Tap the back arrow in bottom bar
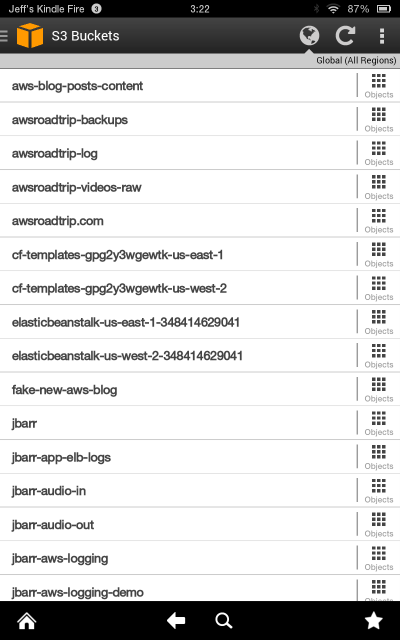Viewport: 400px width, 640px height. pos(176,621)
